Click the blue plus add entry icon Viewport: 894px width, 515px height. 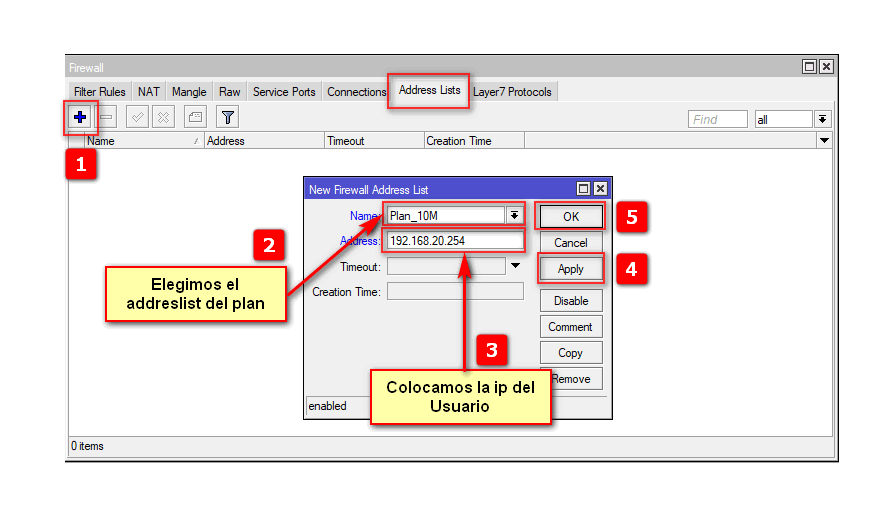click(80, 118)
